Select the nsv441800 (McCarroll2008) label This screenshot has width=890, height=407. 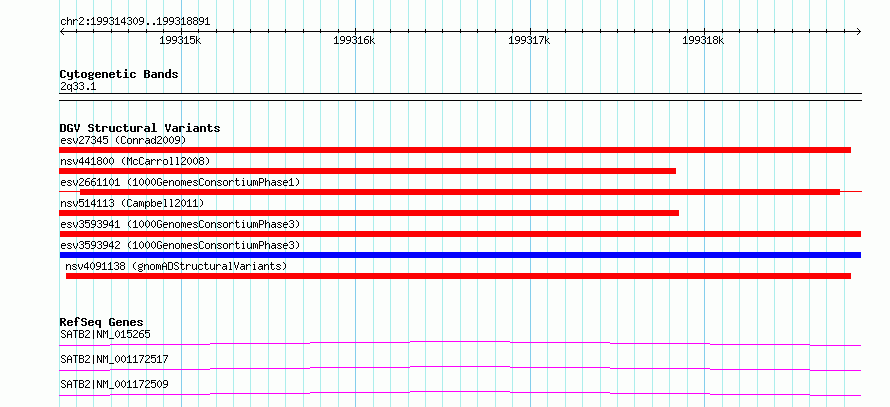pos(135,161)
